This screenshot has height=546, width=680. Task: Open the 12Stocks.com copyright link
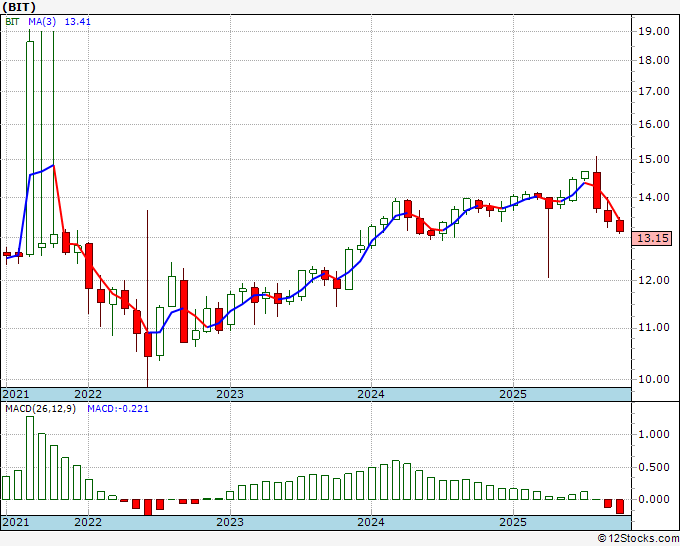point(638,538)
